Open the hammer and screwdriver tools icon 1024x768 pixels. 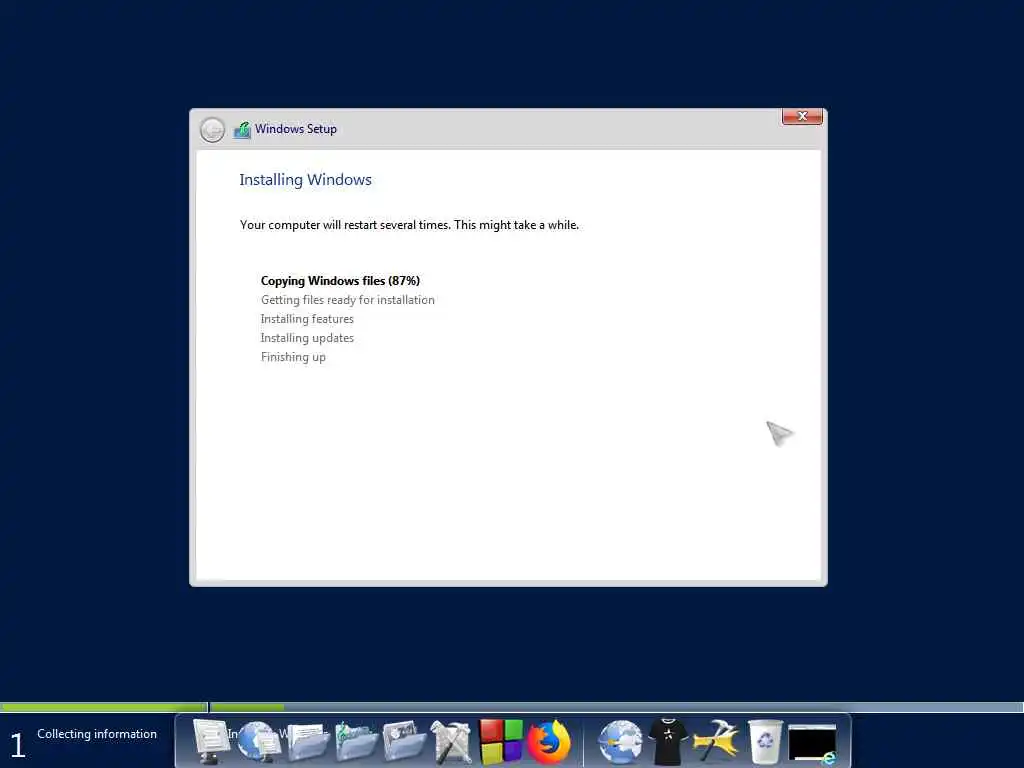coord(451,741)
